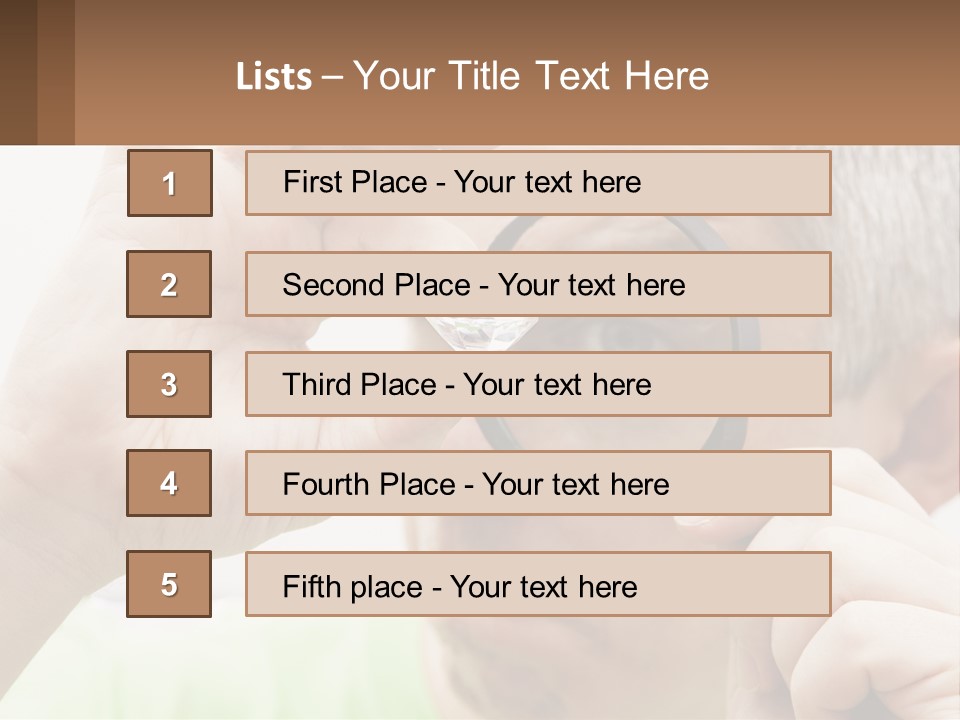Select the Second Place text field
The height and width of the screenshot is (720, 960).
538,284
